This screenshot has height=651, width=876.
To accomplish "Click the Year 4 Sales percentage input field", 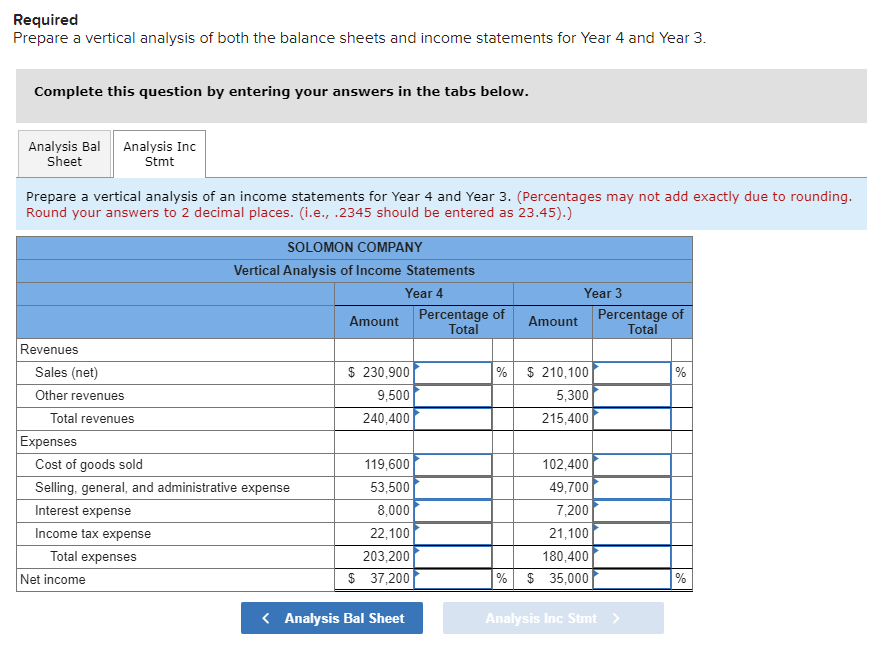I will coord(452,371).
